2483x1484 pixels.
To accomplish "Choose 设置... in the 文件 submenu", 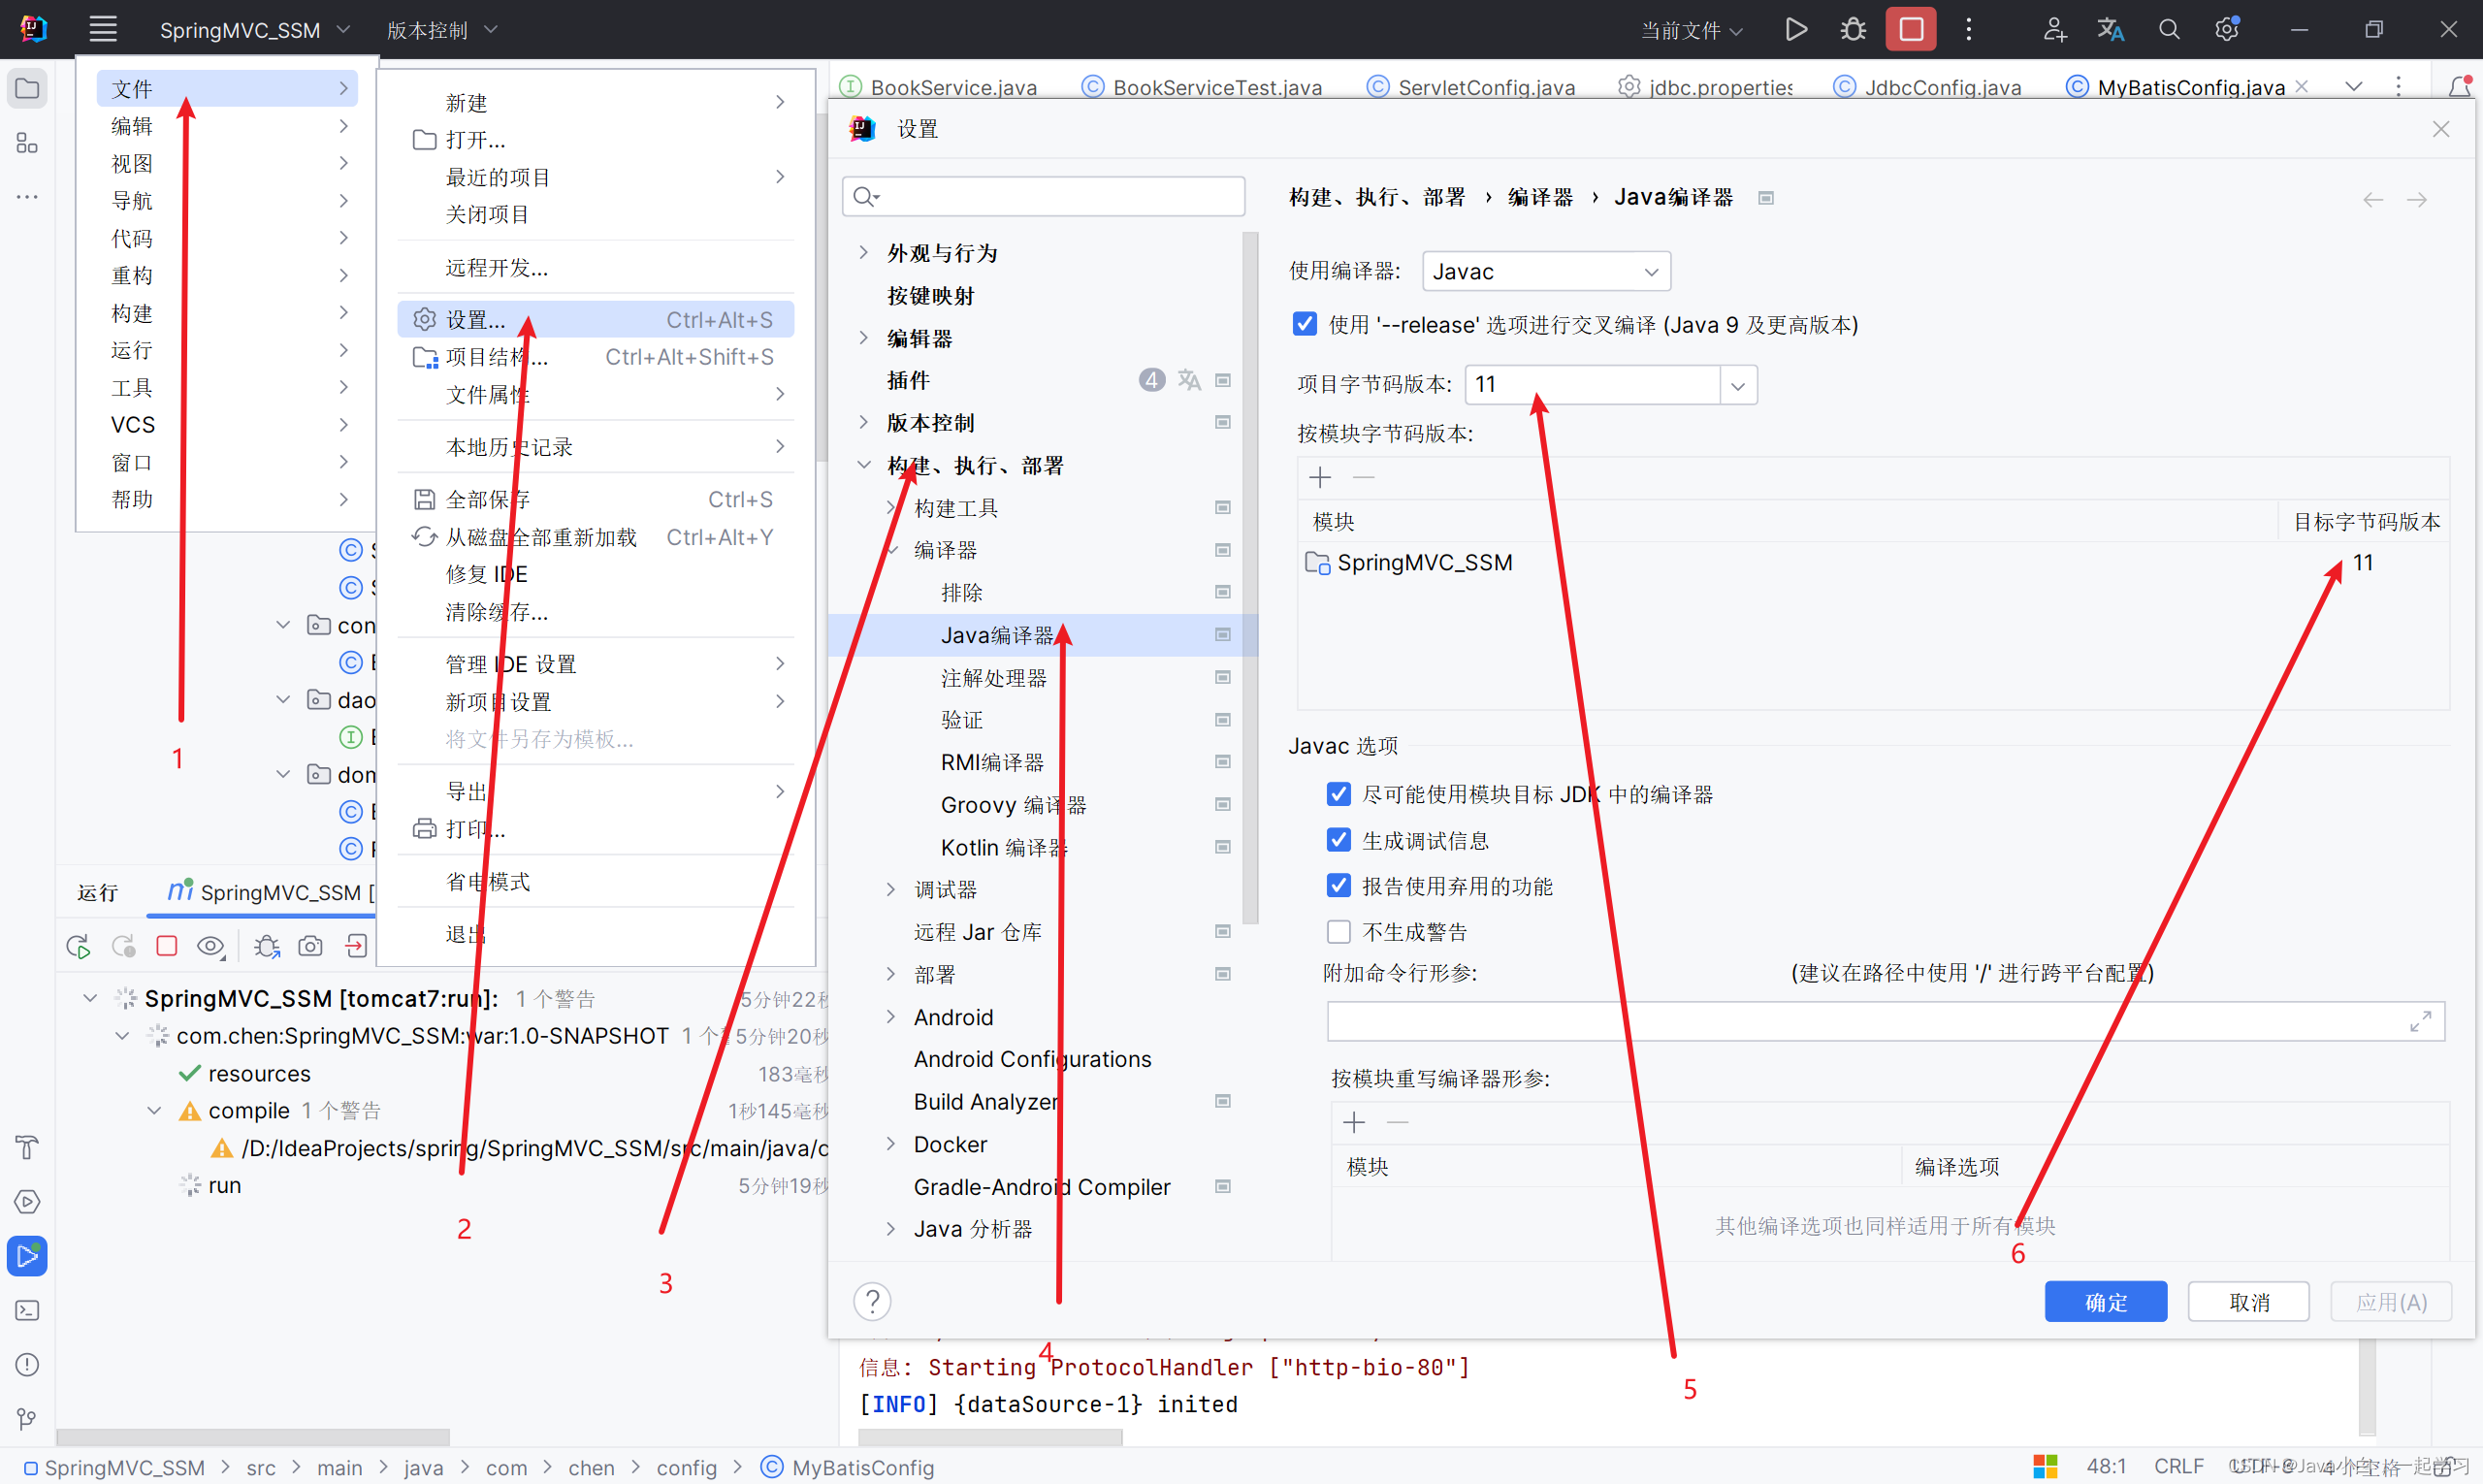I will (596, 320).
